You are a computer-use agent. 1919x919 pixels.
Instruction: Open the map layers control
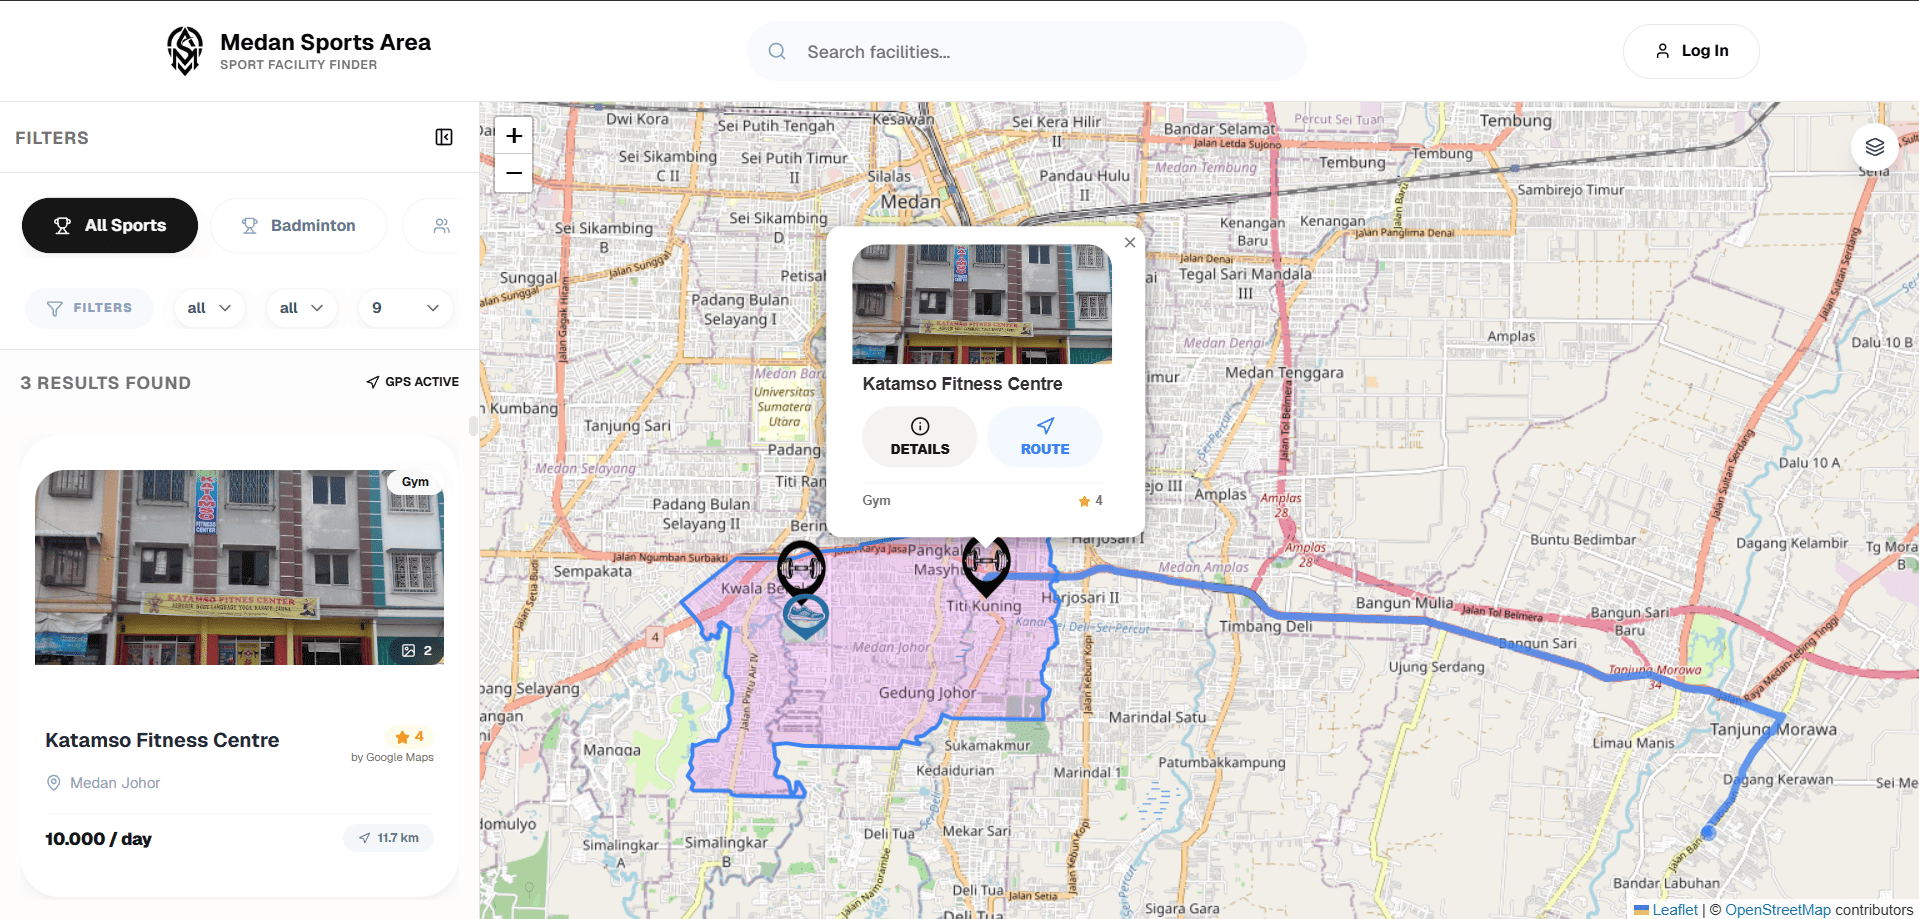point(1874,147)
